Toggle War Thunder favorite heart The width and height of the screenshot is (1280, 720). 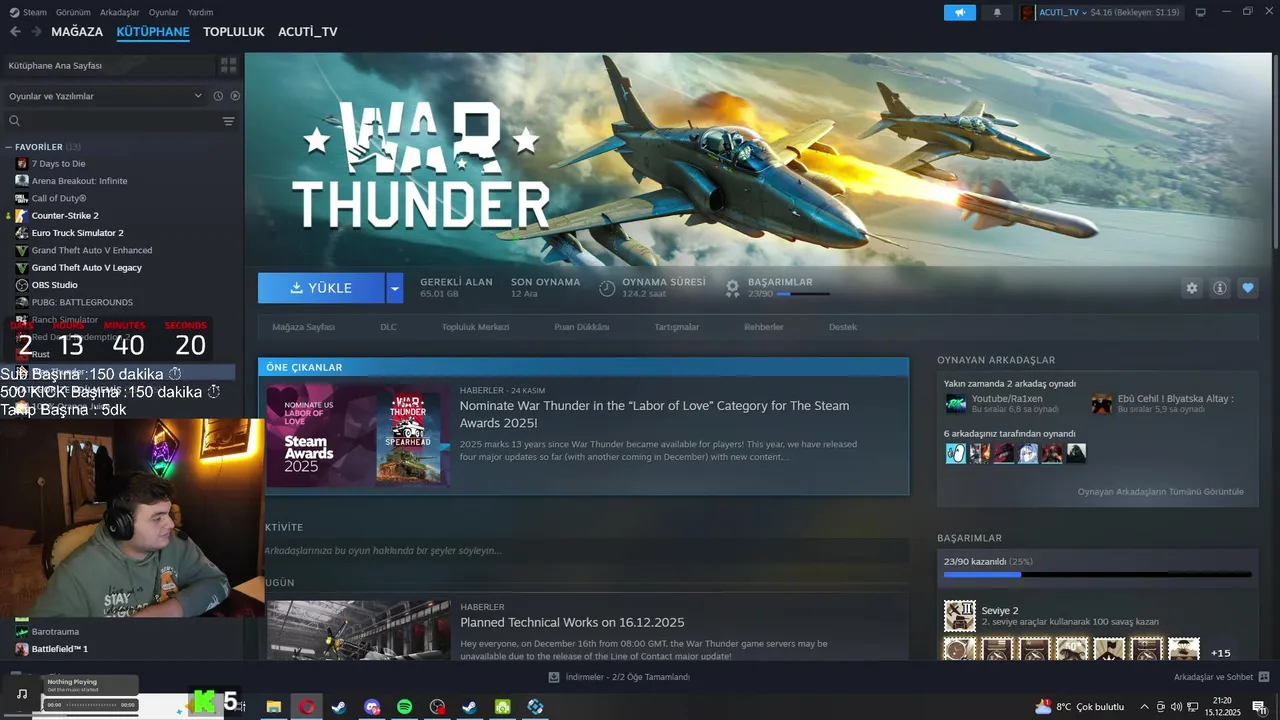point(1247,288)
